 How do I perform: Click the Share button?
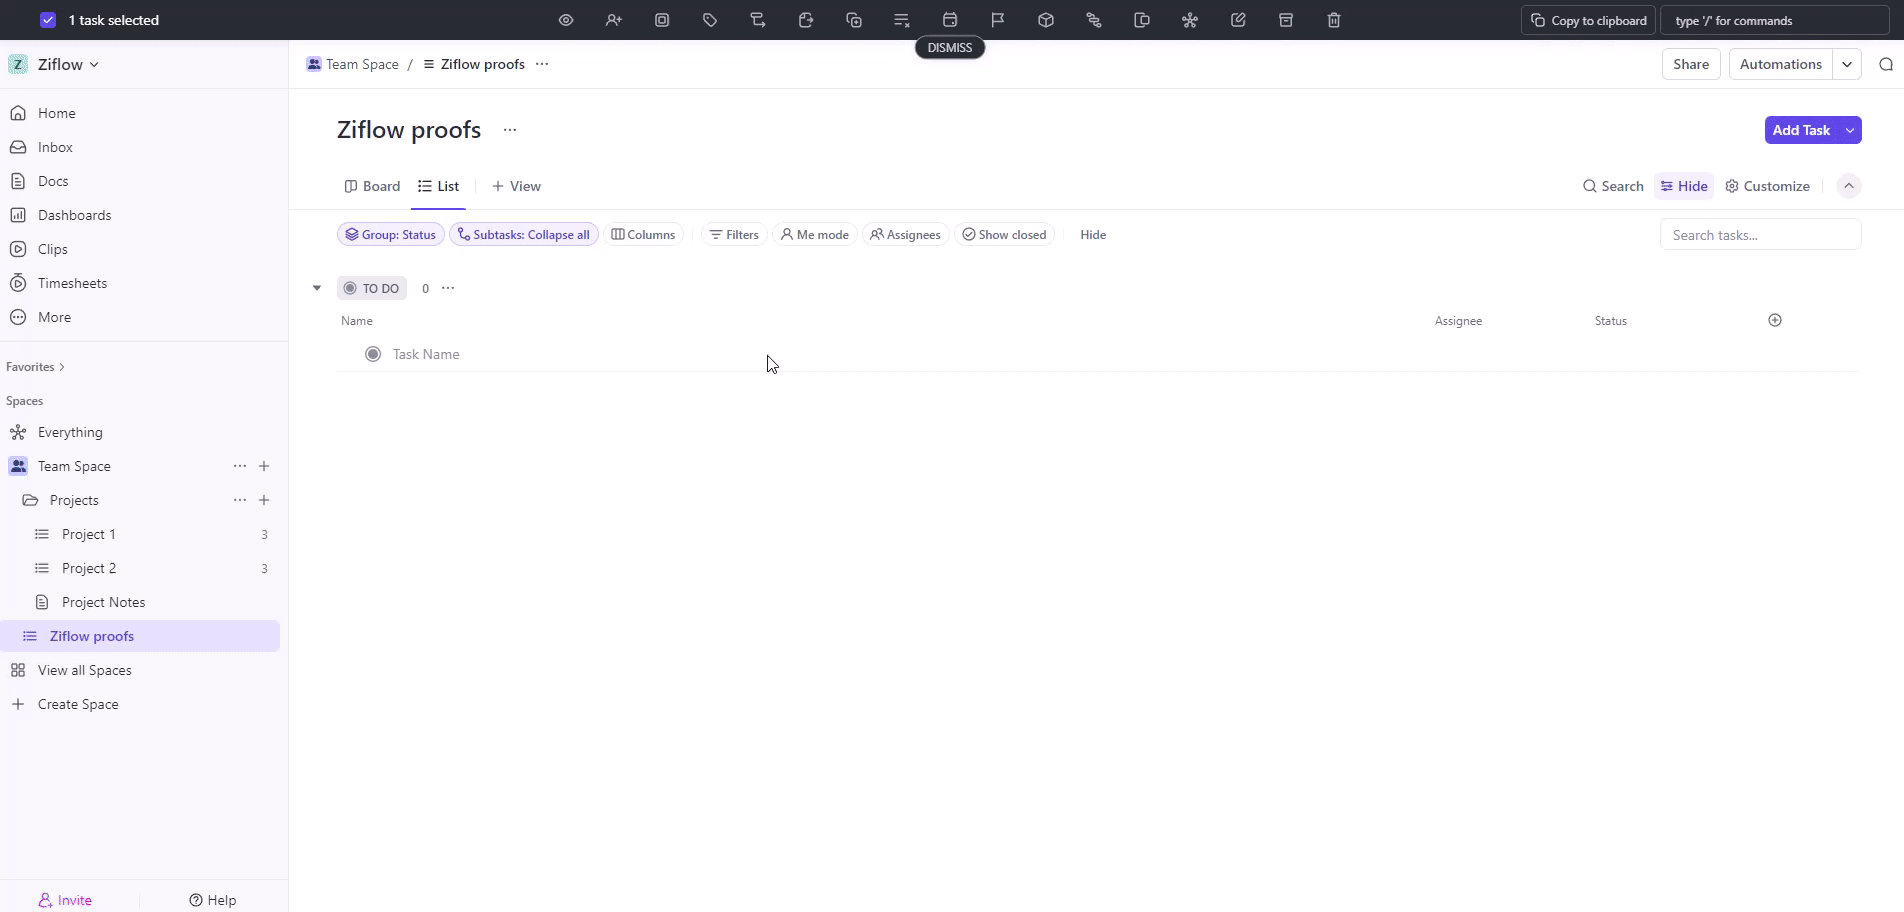(1690, 64)
